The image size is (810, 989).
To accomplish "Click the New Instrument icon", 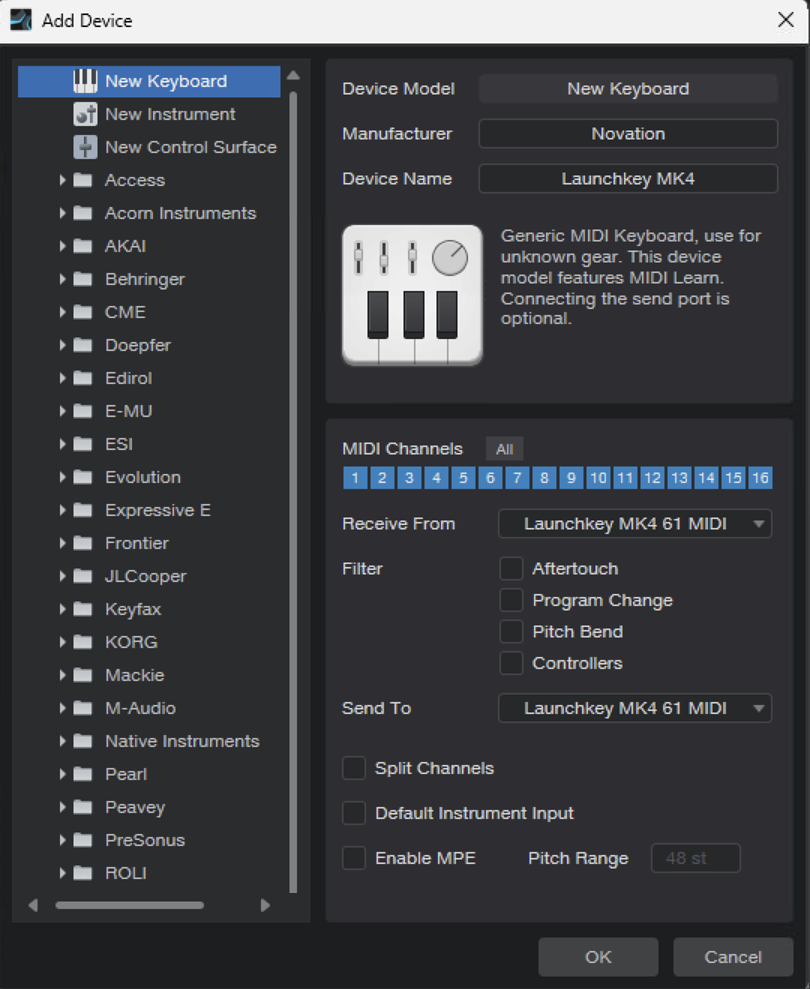I will pos(85,114).
